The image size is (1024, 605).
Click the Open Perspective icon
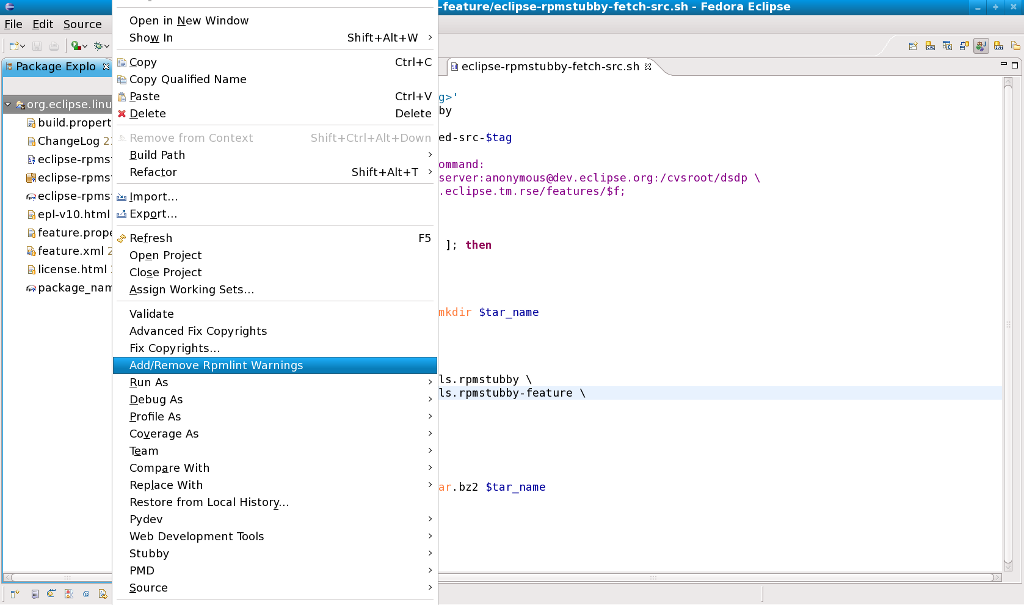[x=913, y=46]
